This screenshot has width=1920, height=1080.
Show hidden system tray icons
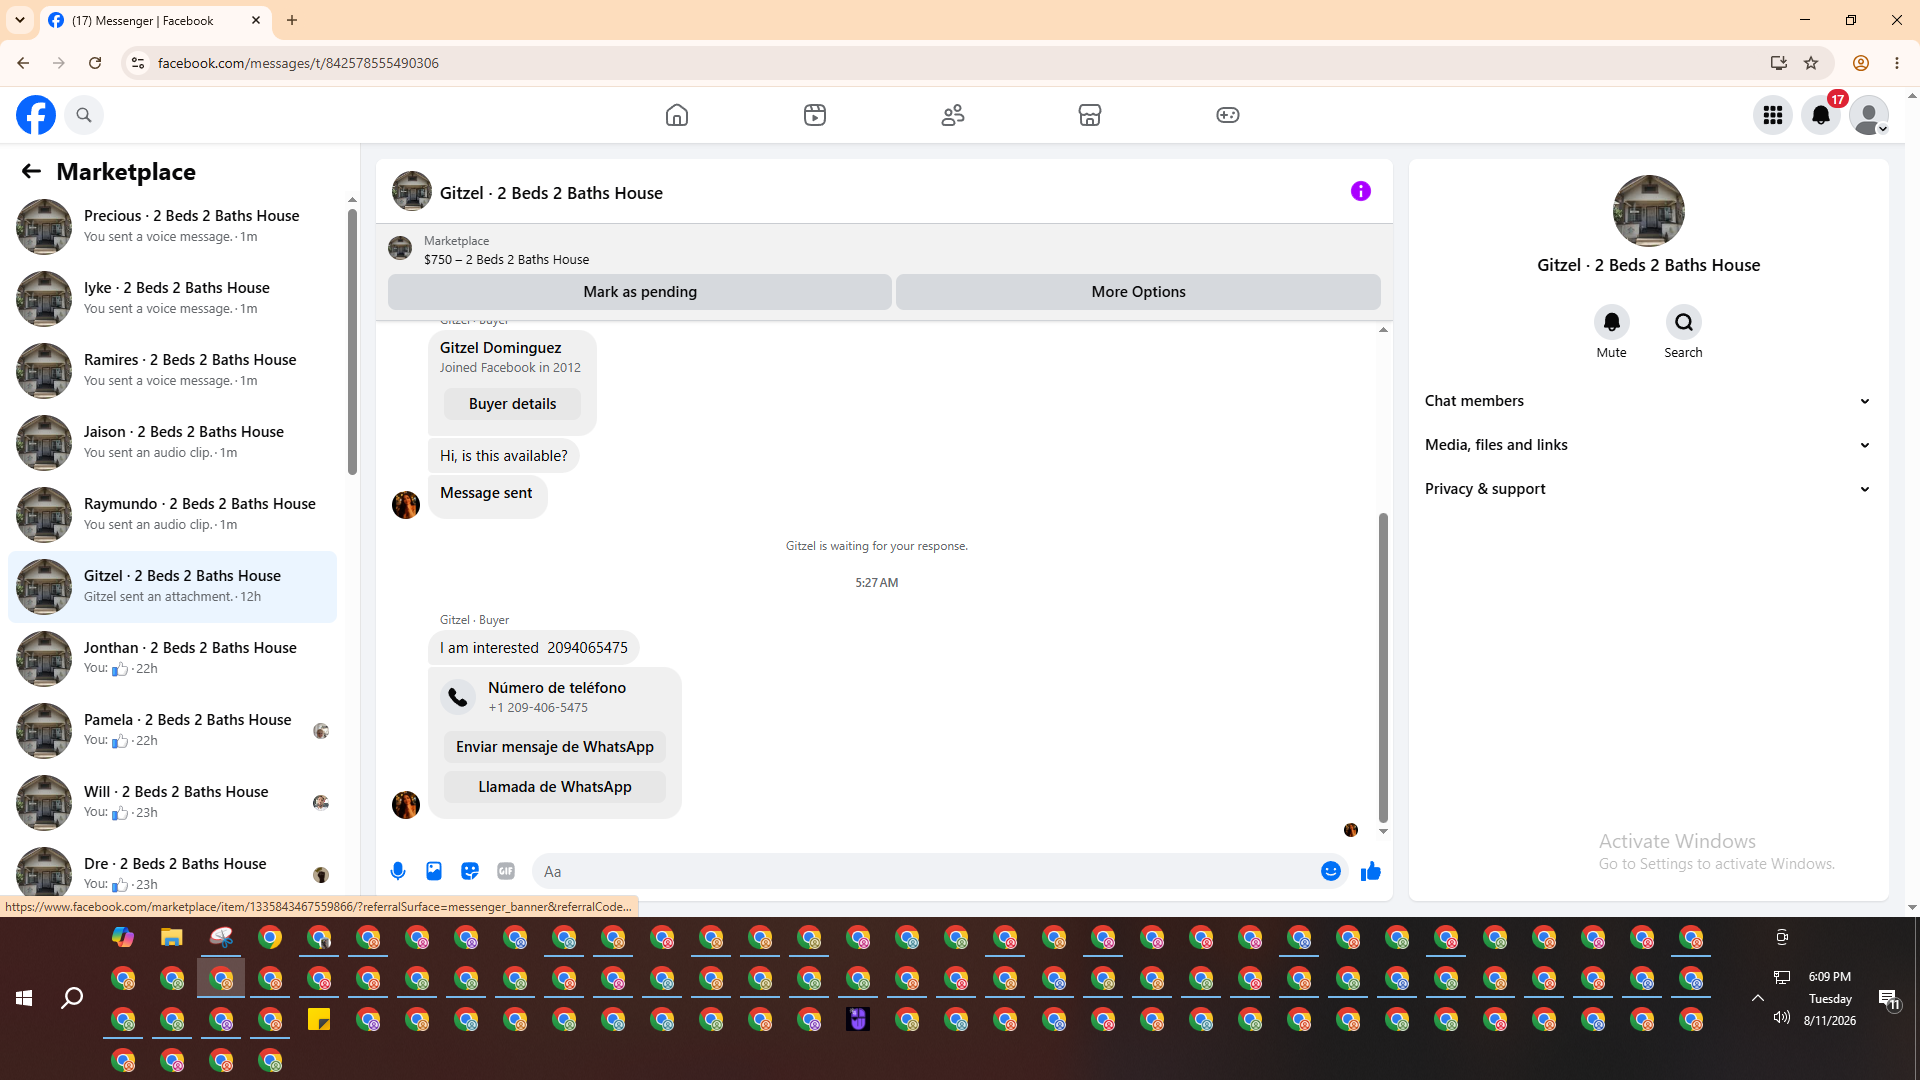click(1757, 997)
